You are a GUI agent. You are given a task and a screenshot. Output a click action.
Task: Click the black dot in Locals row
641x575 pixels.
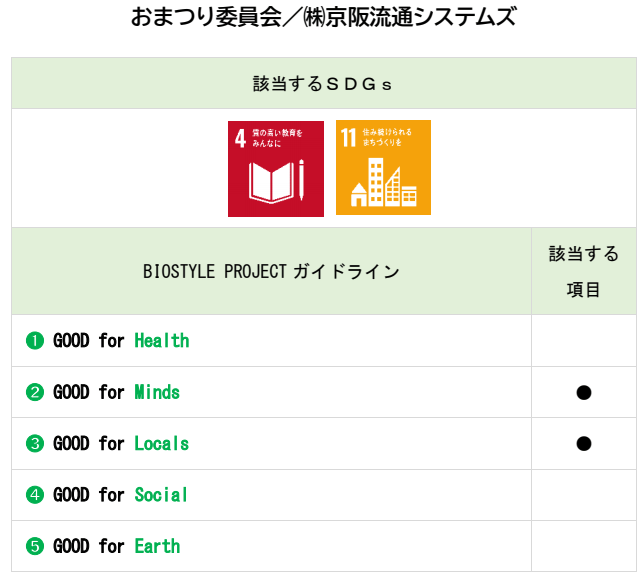click(584, 443)
